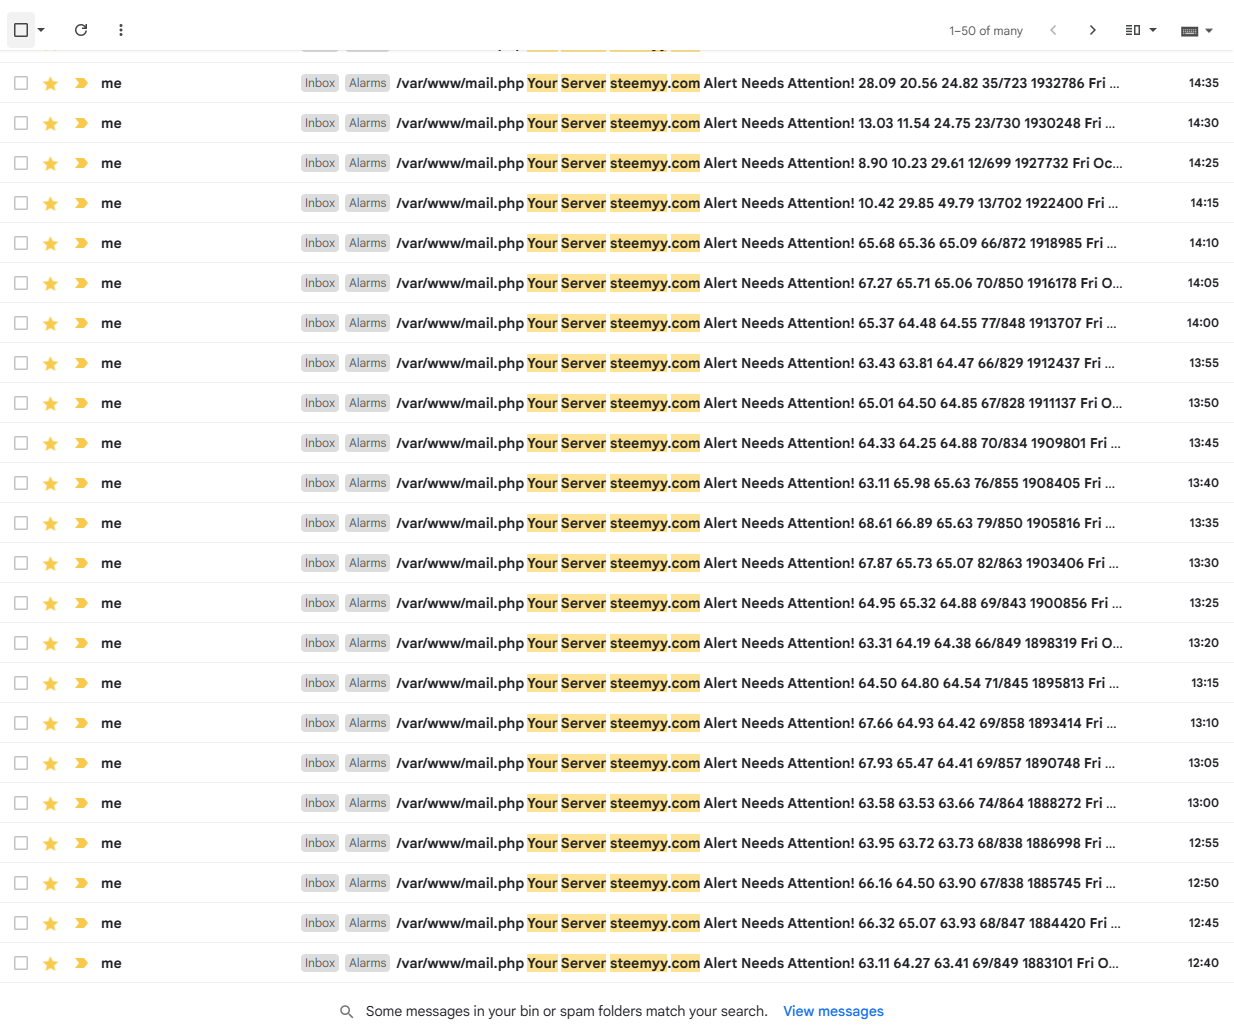Select the 13:10 email checkbox
The image size is (1234, 1032).
click(21, 723)
